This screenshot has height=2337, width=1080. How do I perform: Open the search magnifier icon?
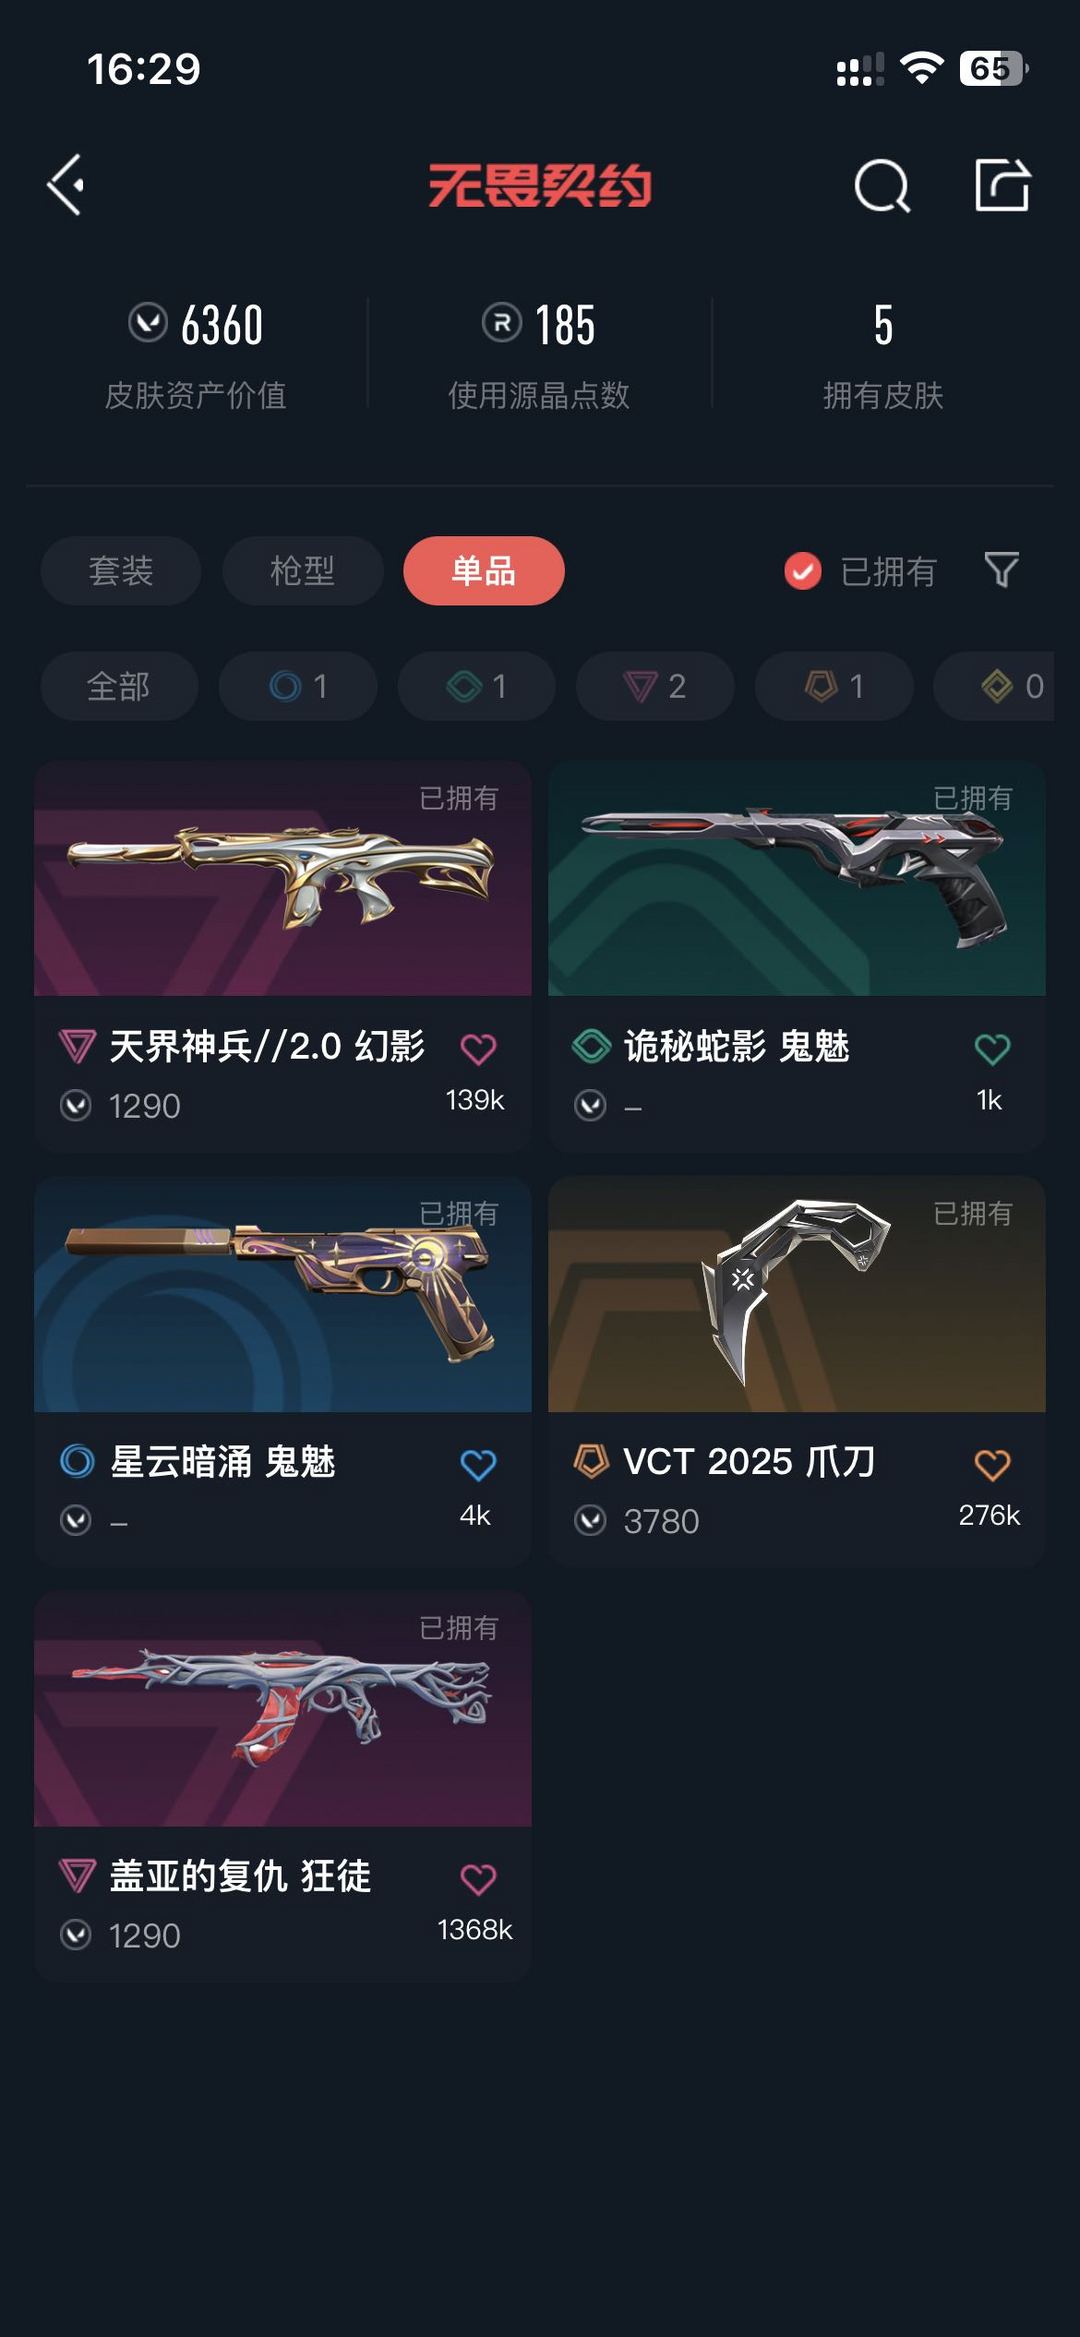click(882, 186)
